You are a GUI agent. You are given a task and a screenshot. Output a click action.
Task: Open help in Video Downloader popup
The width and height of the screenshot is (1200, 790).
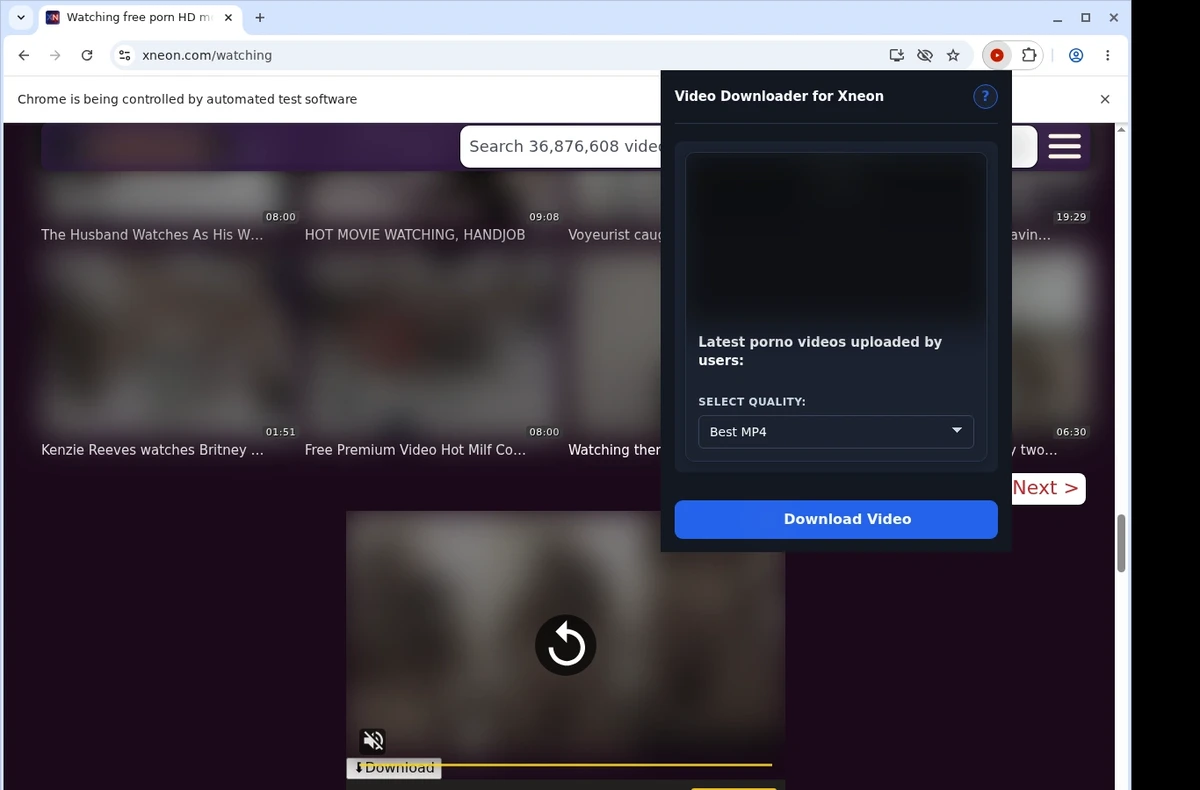985,96
